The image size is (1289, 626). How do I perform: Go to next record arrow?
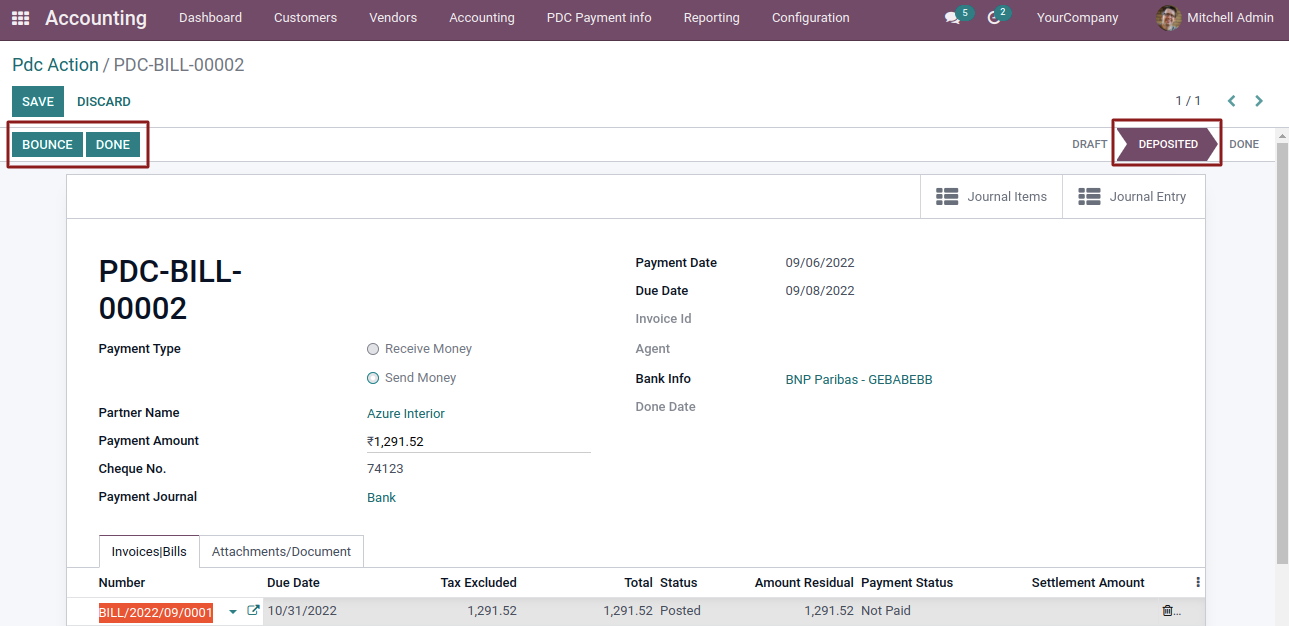1259,101
